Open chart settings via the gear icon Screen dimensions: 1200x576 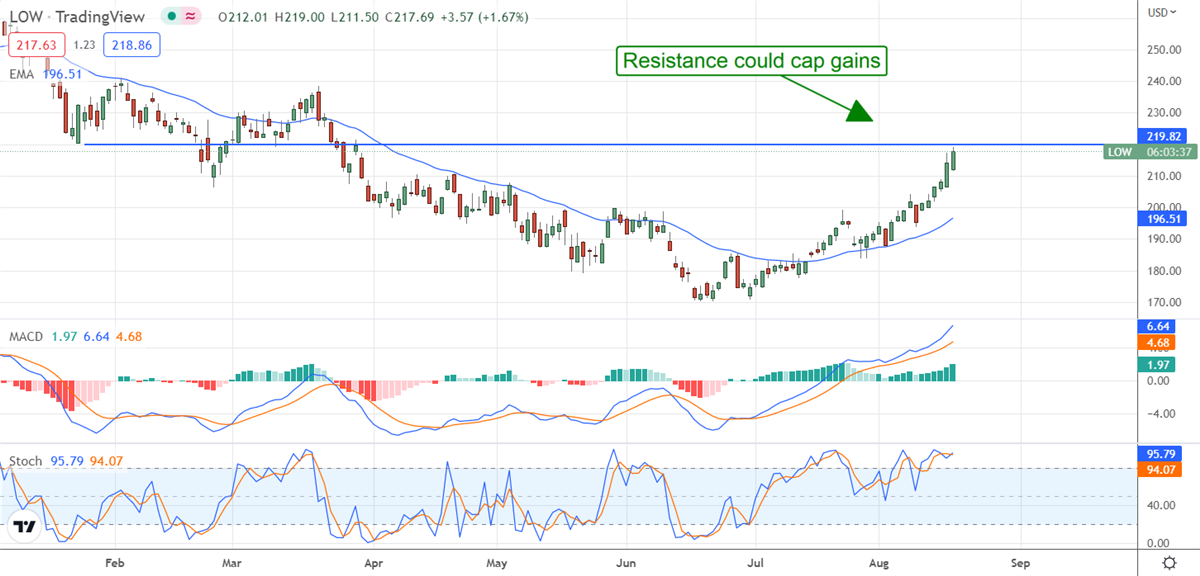1169,561
